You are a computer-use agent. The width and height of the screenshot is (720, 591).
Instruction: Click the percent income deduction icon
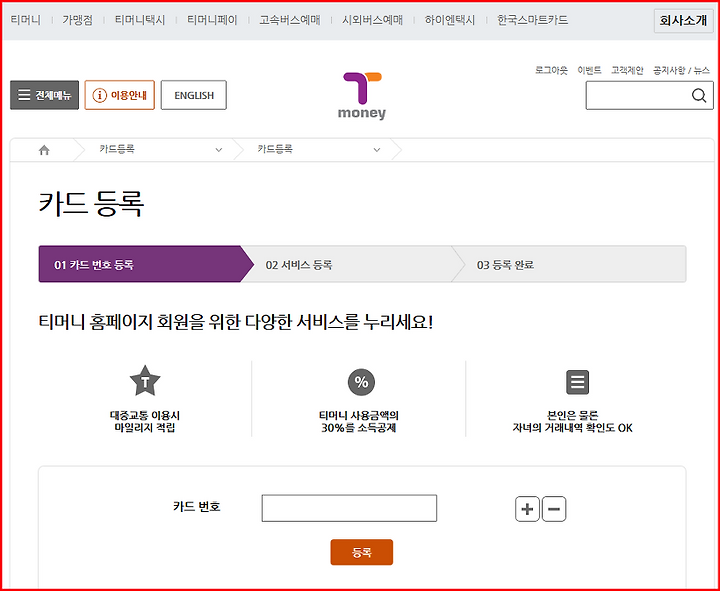pos(361,382)
